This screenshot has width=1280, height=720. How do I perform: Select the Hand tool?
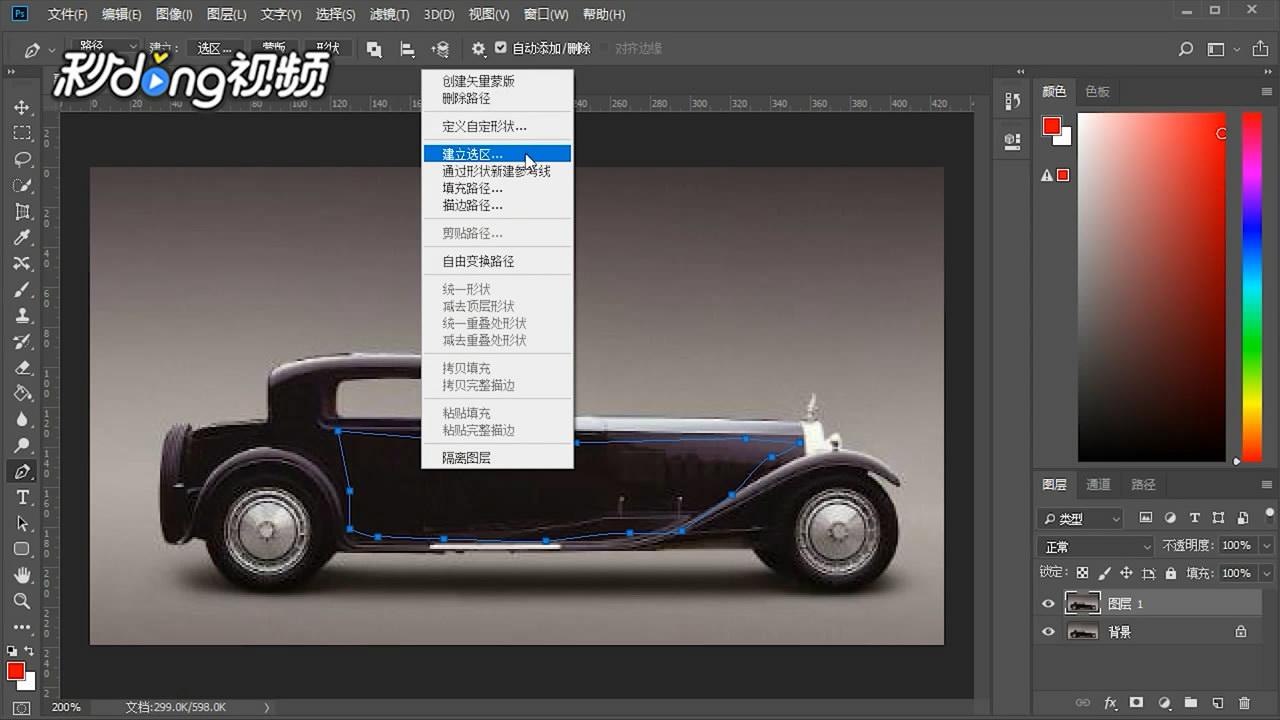click(22, 575)
